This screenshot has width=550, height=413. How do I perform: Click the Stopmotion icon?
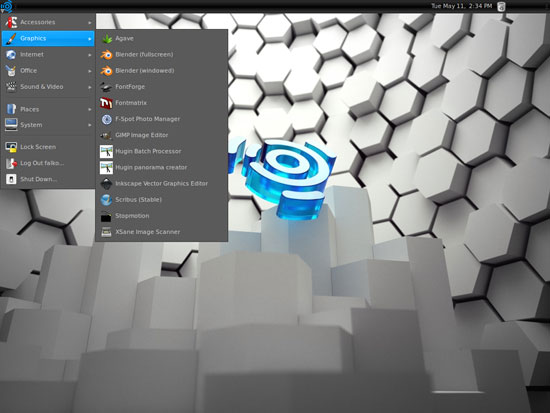click(106, 217)
